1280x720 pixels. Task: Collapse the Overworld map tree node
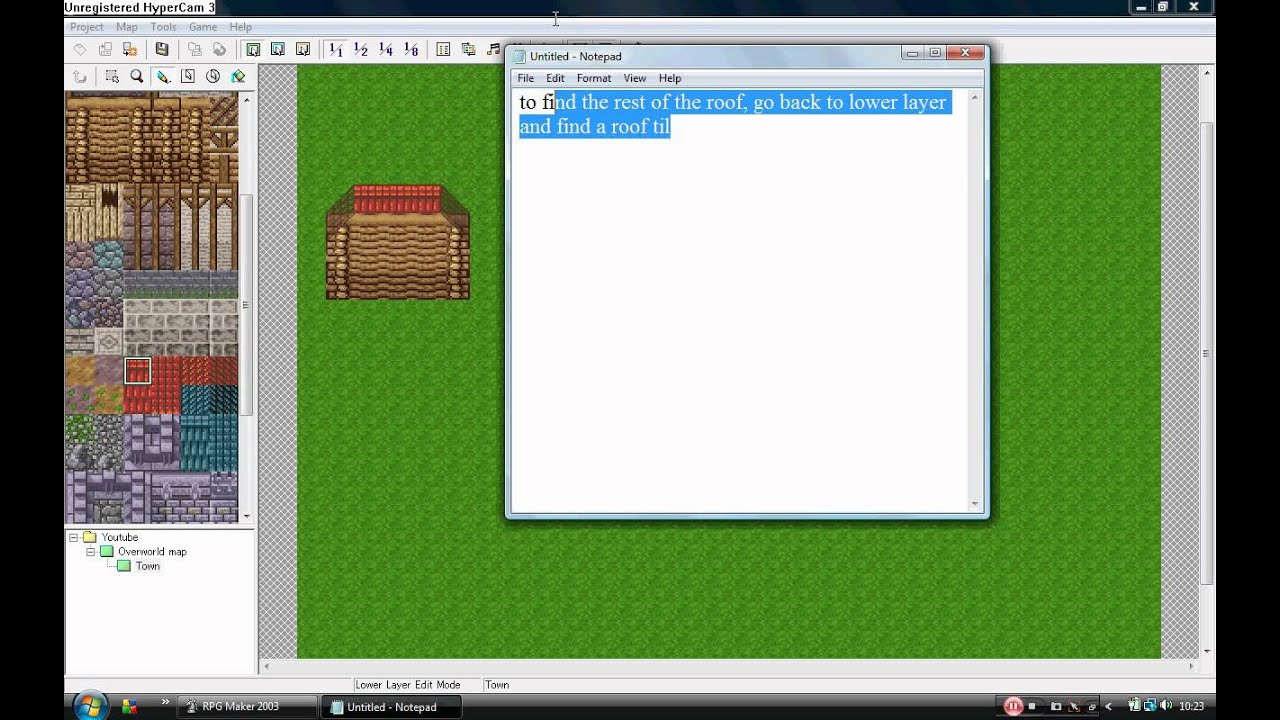(90, 551)
